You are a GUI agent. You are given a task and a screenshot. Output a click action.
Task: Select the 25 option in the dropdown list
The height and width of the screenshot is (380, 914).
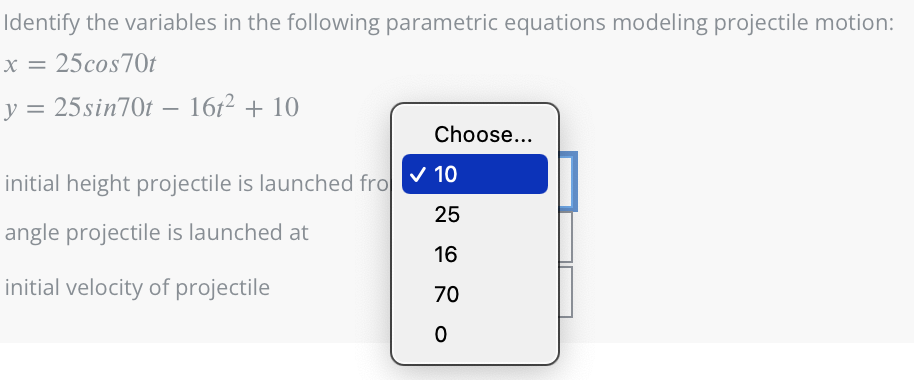coord(474,214)
